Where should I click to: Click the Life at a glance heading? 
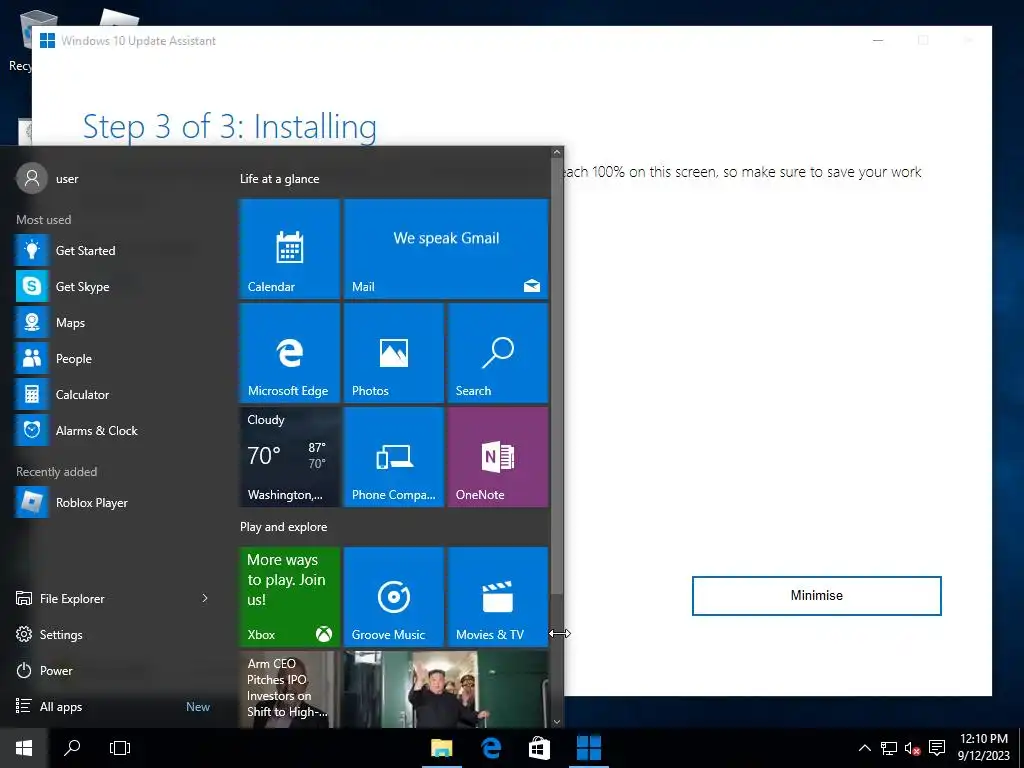tap(280, 179)
